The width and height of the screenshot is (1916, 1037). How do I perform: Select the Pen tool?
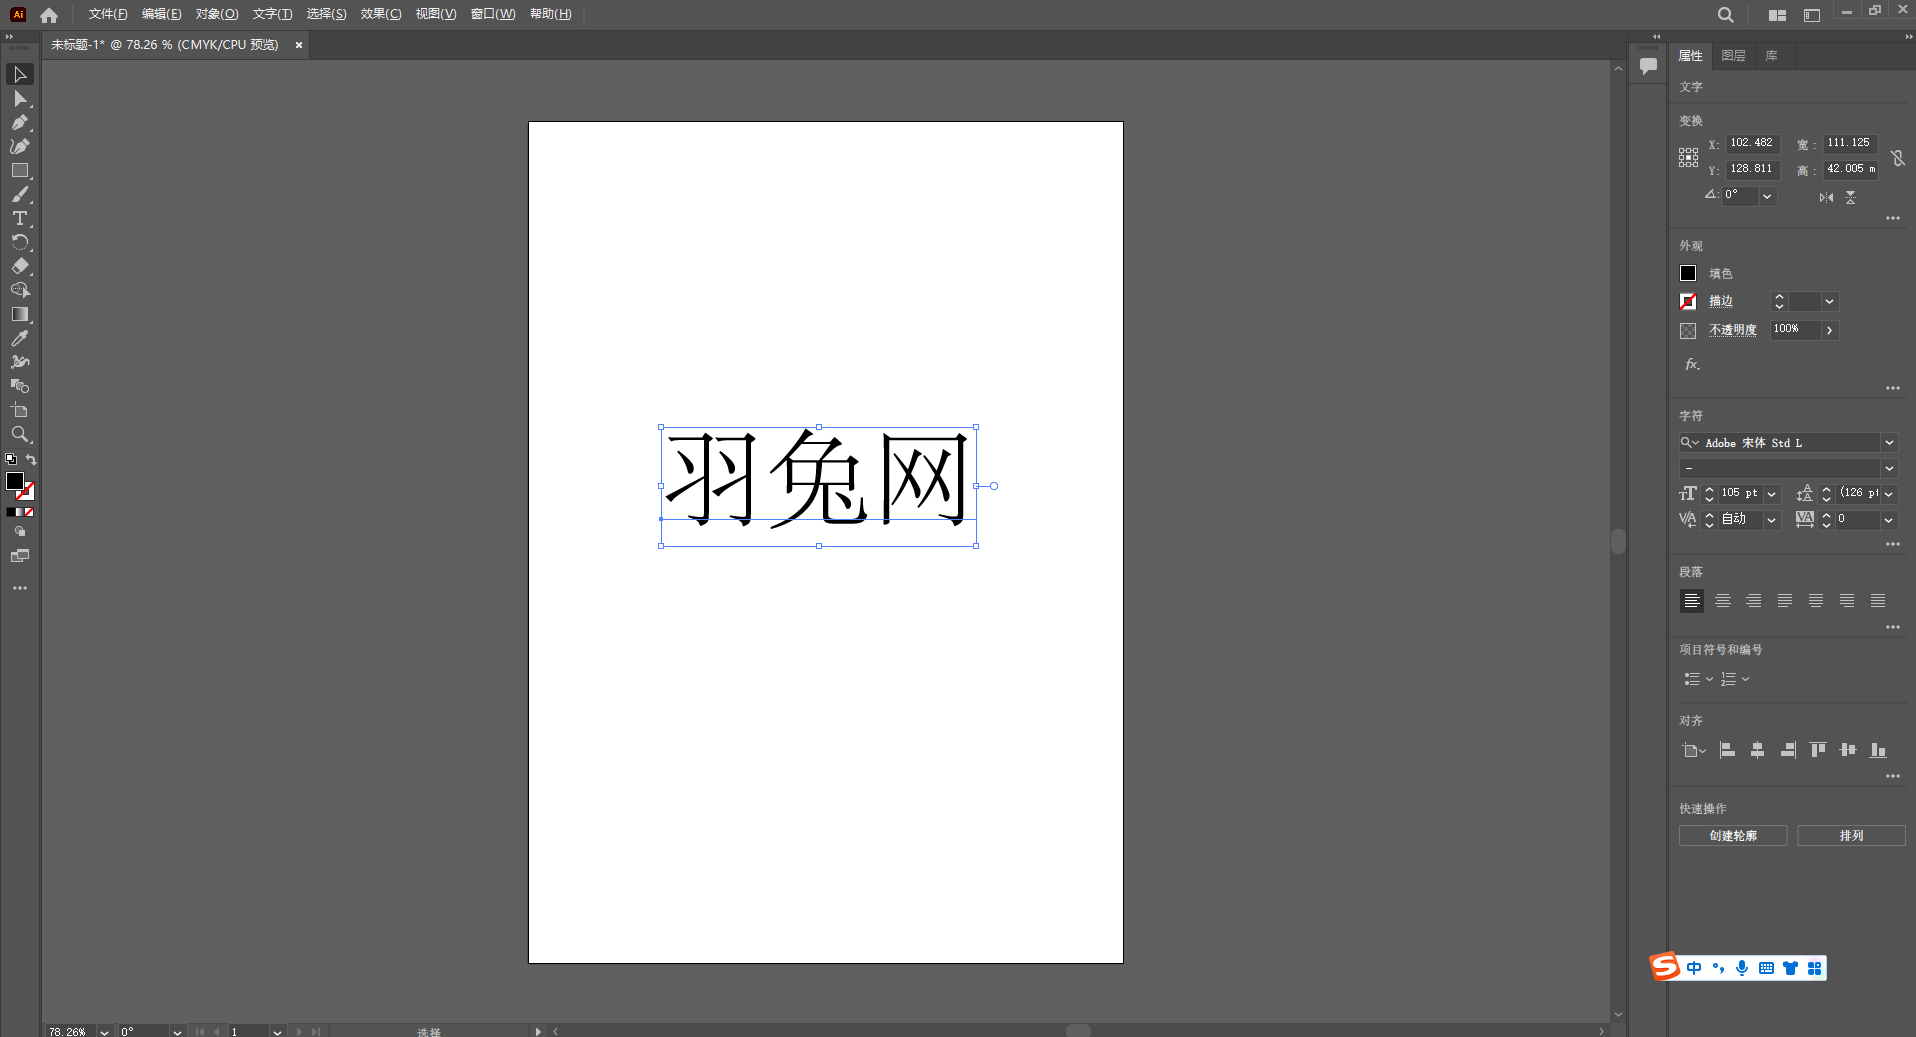coord(19,123)
